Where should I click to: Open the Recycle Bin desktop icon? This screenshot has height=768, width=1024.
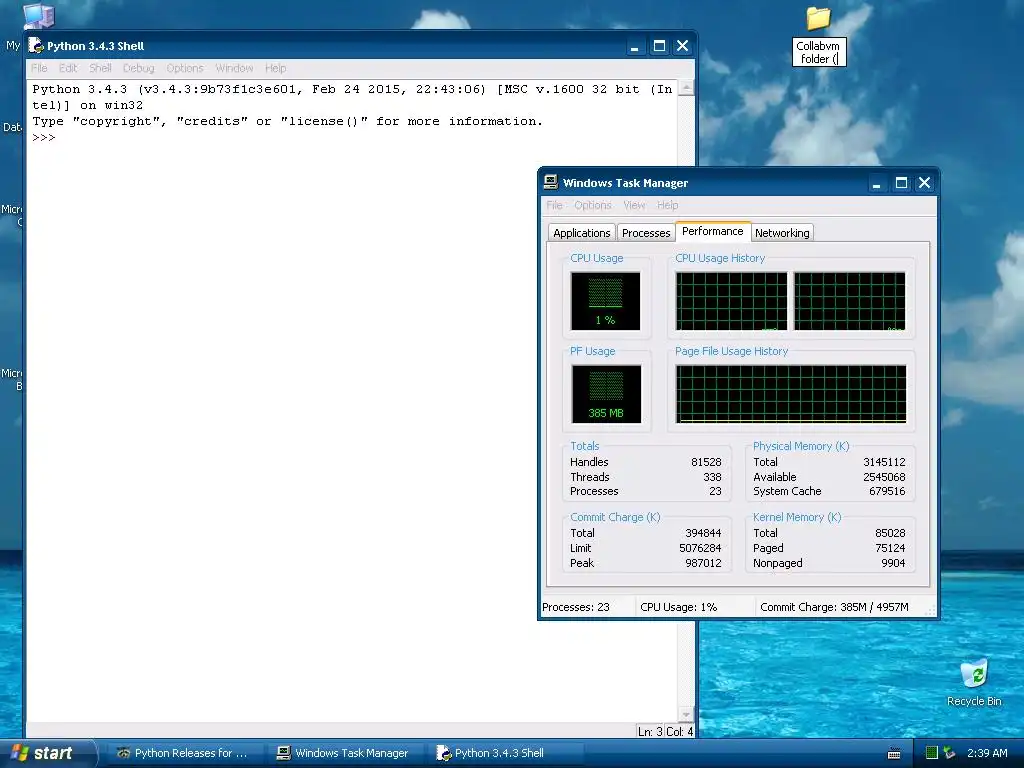[974, 674]
